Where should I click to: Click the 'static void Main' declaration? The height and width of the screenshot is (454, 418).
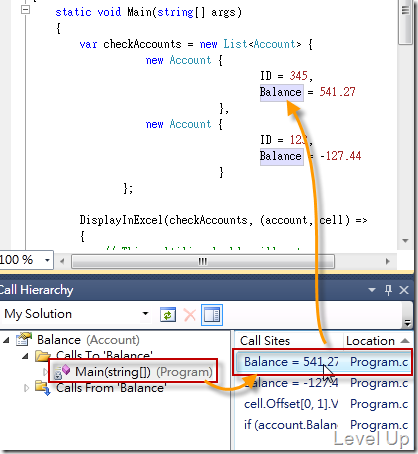[148, 12]
